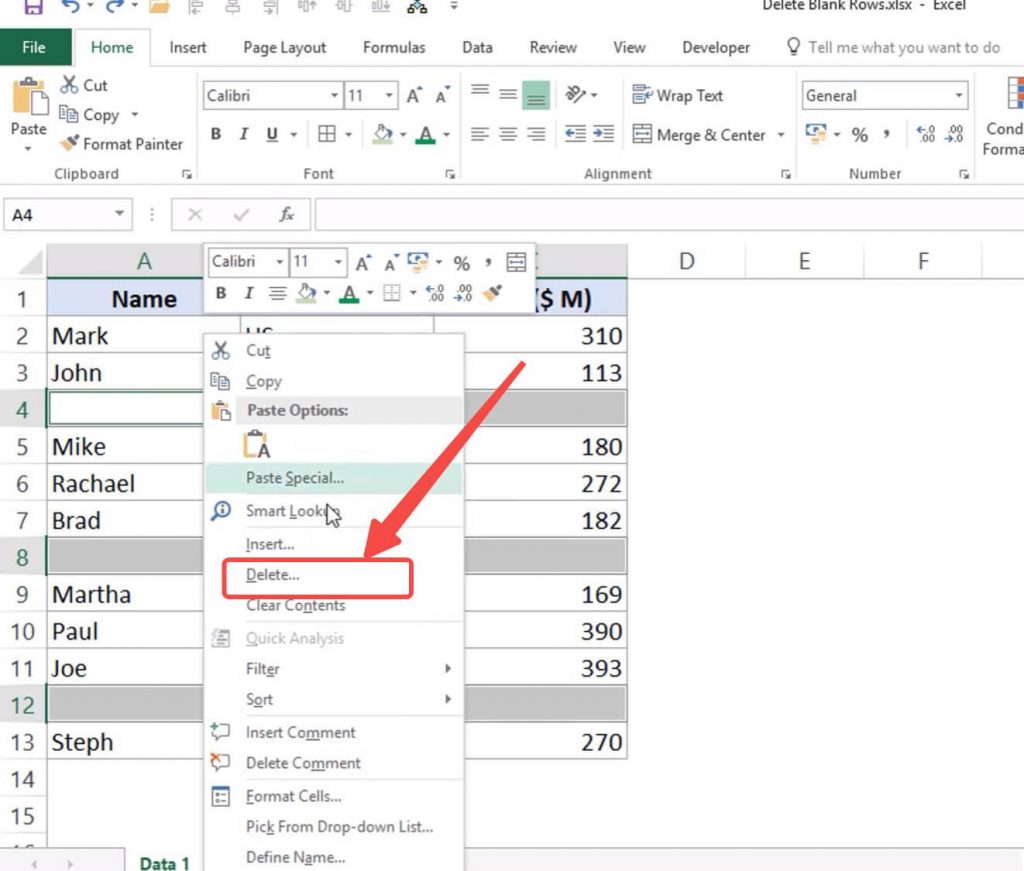
Task: Click the Smart Lookup icon in the context menu
Action: tap(221, 511)
